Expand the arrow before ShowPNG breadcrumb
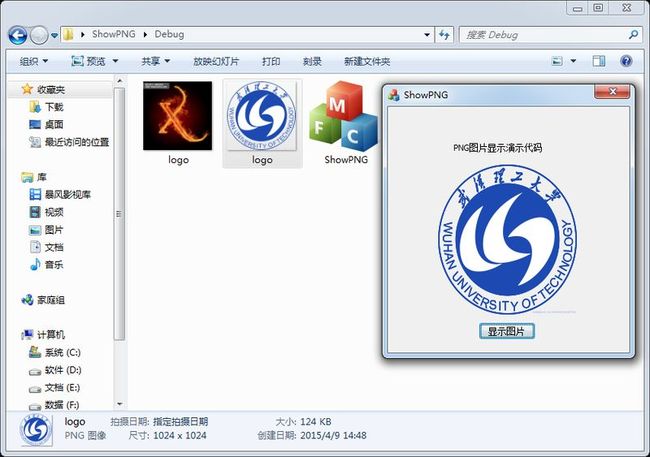This screenshot has height=457, width=650. pos(82,34)
